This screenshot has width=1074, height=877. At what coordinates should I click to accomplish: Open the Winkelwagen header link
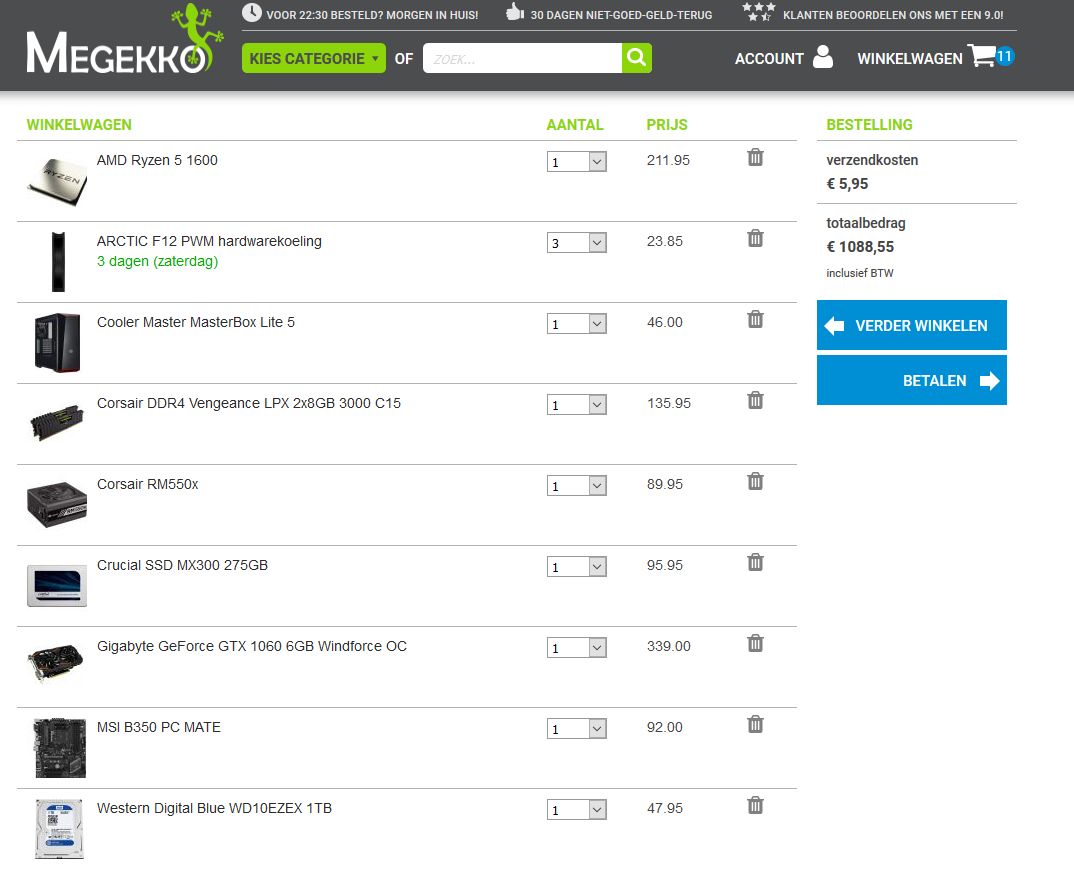910,59
